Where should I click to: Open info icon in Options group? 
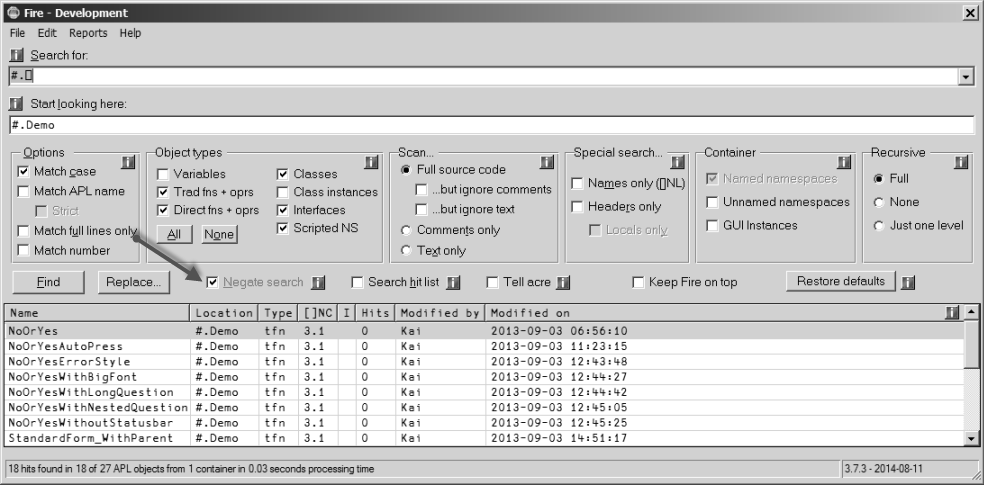(128, 163)
